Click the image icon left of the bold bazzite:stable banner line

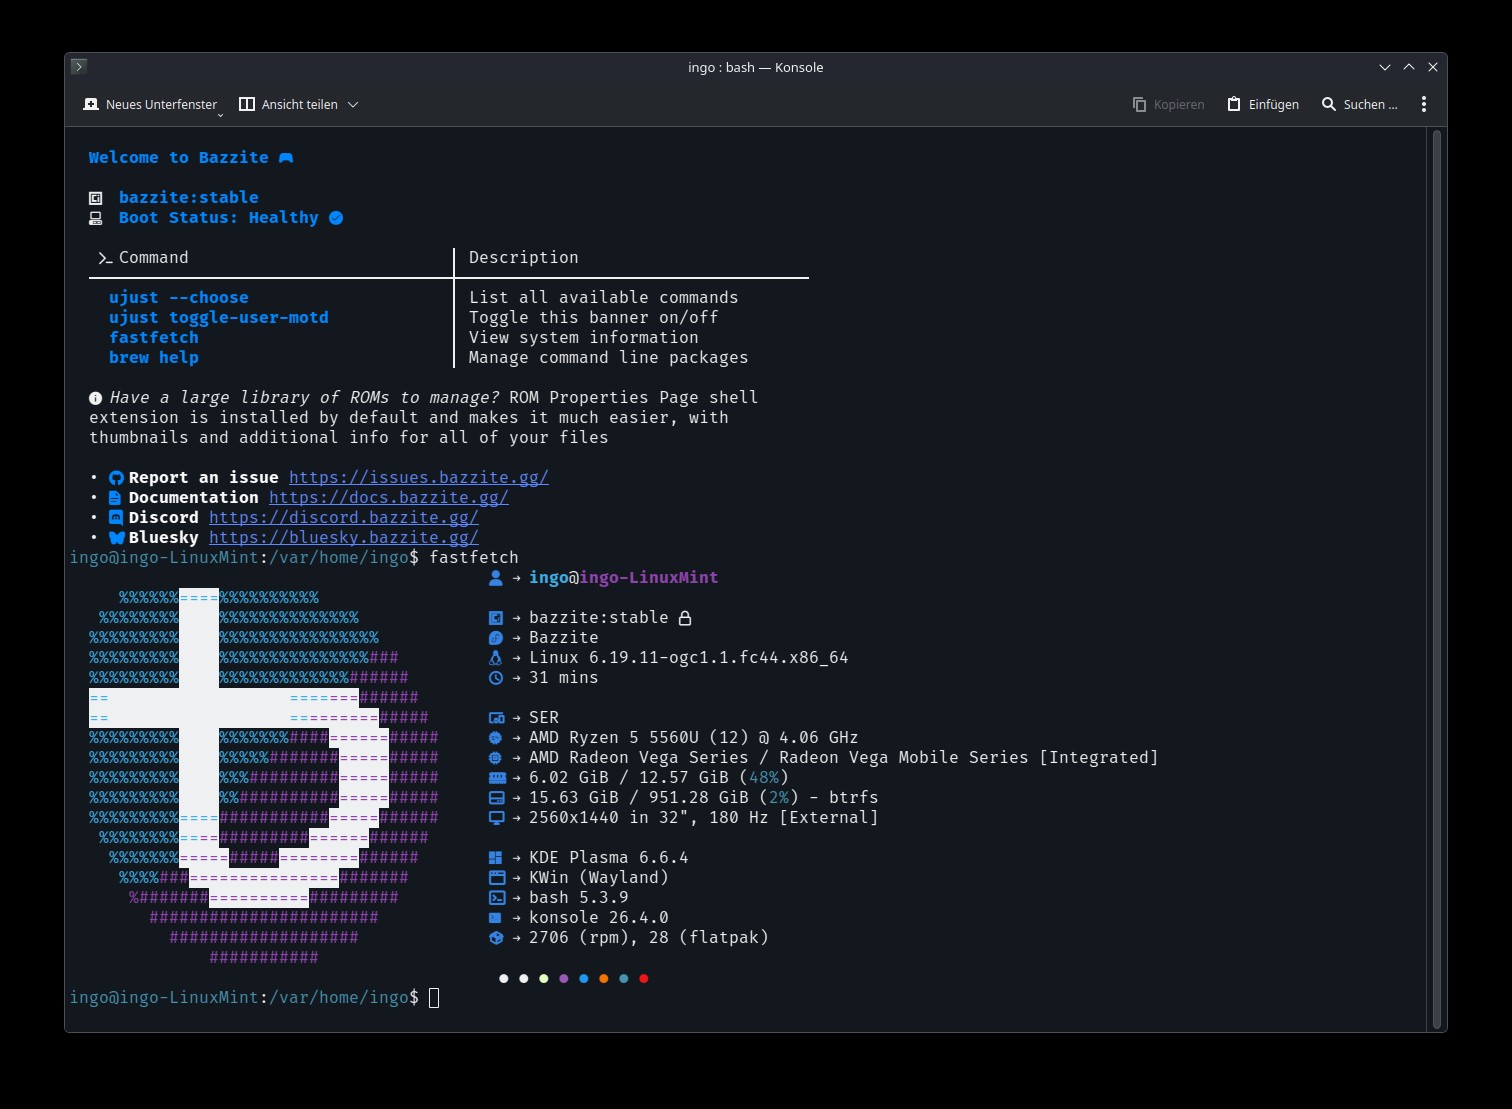click(x=96, y=198)
